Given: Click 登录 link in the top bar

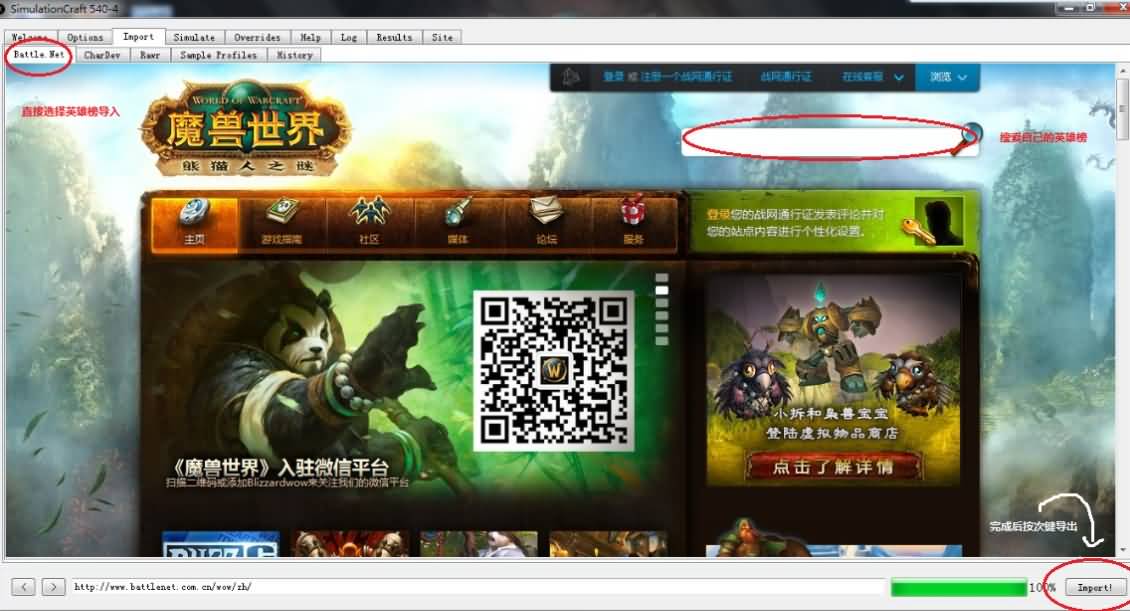Looking at the screenshot, I should coord(614,77).
